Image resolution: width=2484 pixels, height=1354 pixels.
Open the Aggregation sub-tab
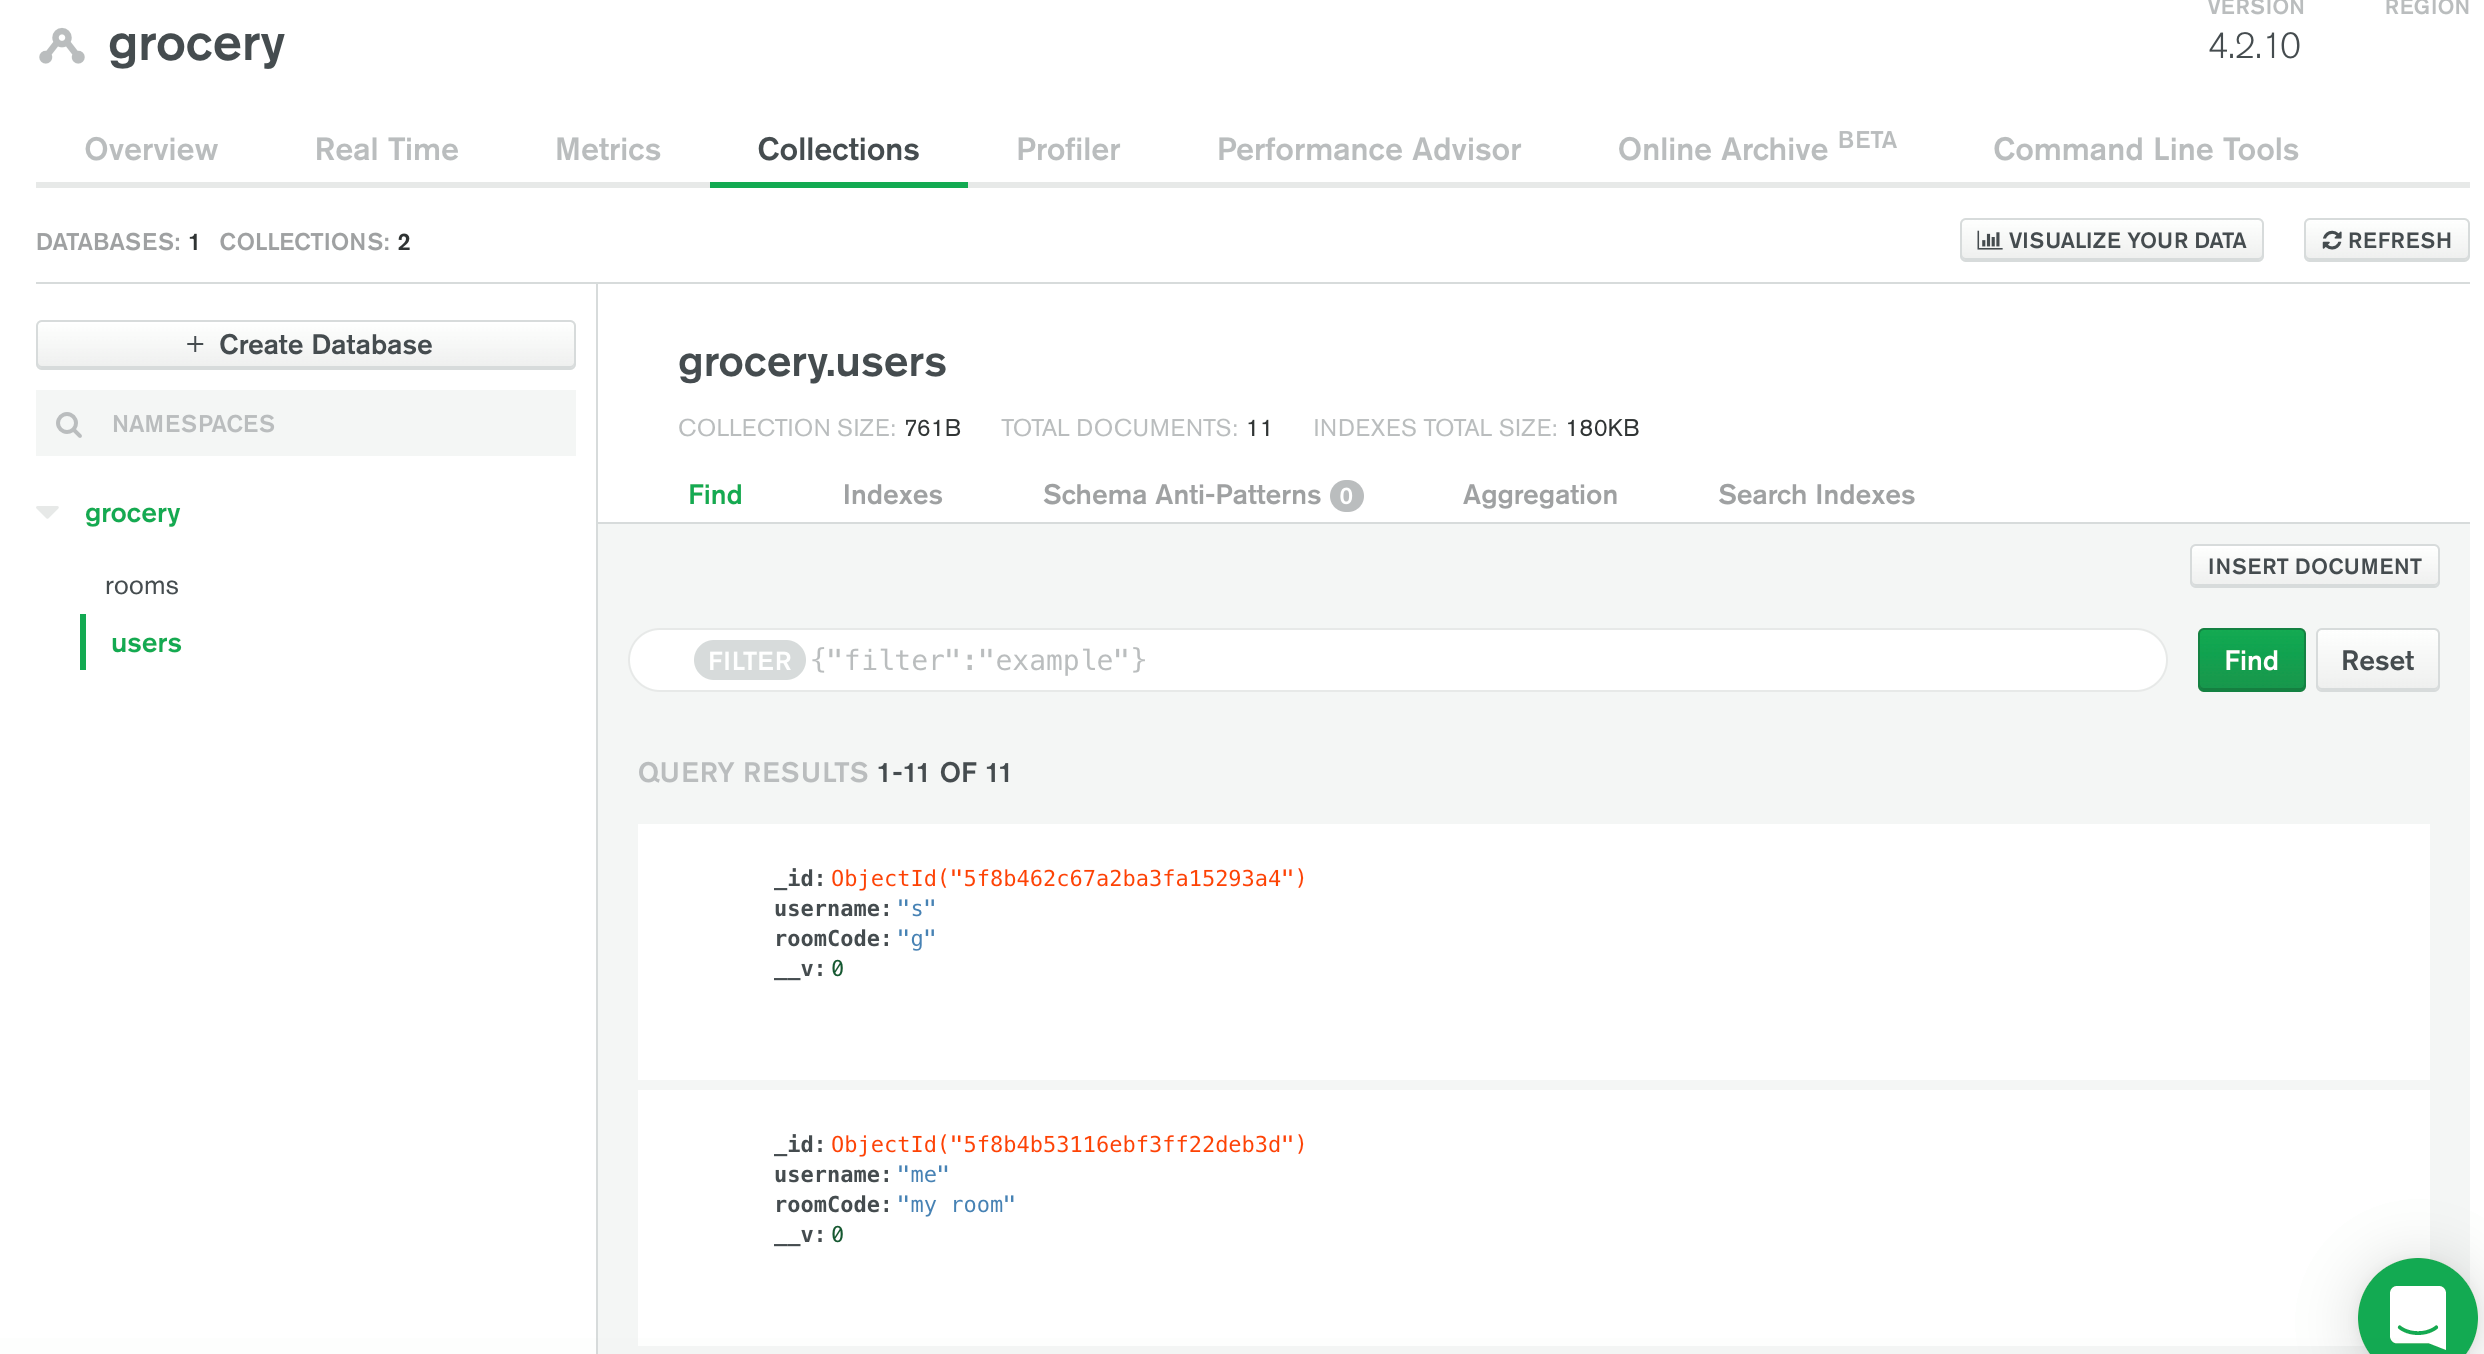tap(1540, 495)
